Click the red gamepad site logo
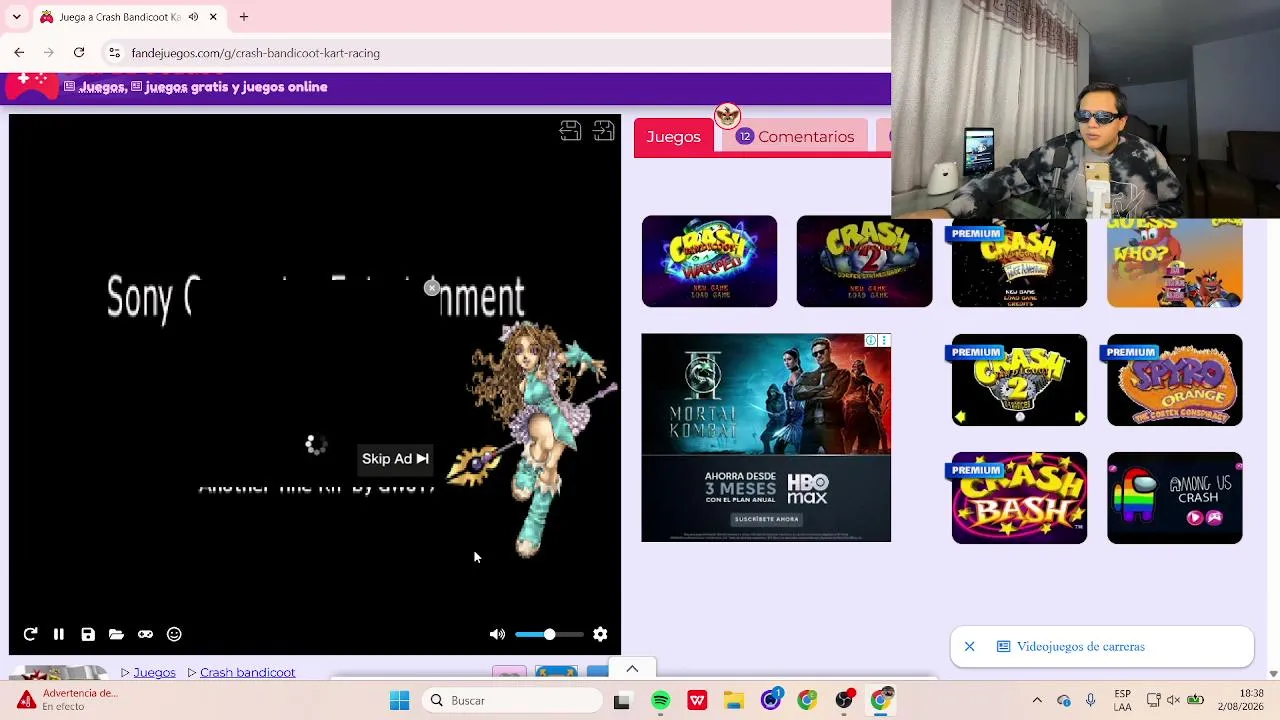This screenshot has width=1280, height=720. click(31, 84)
